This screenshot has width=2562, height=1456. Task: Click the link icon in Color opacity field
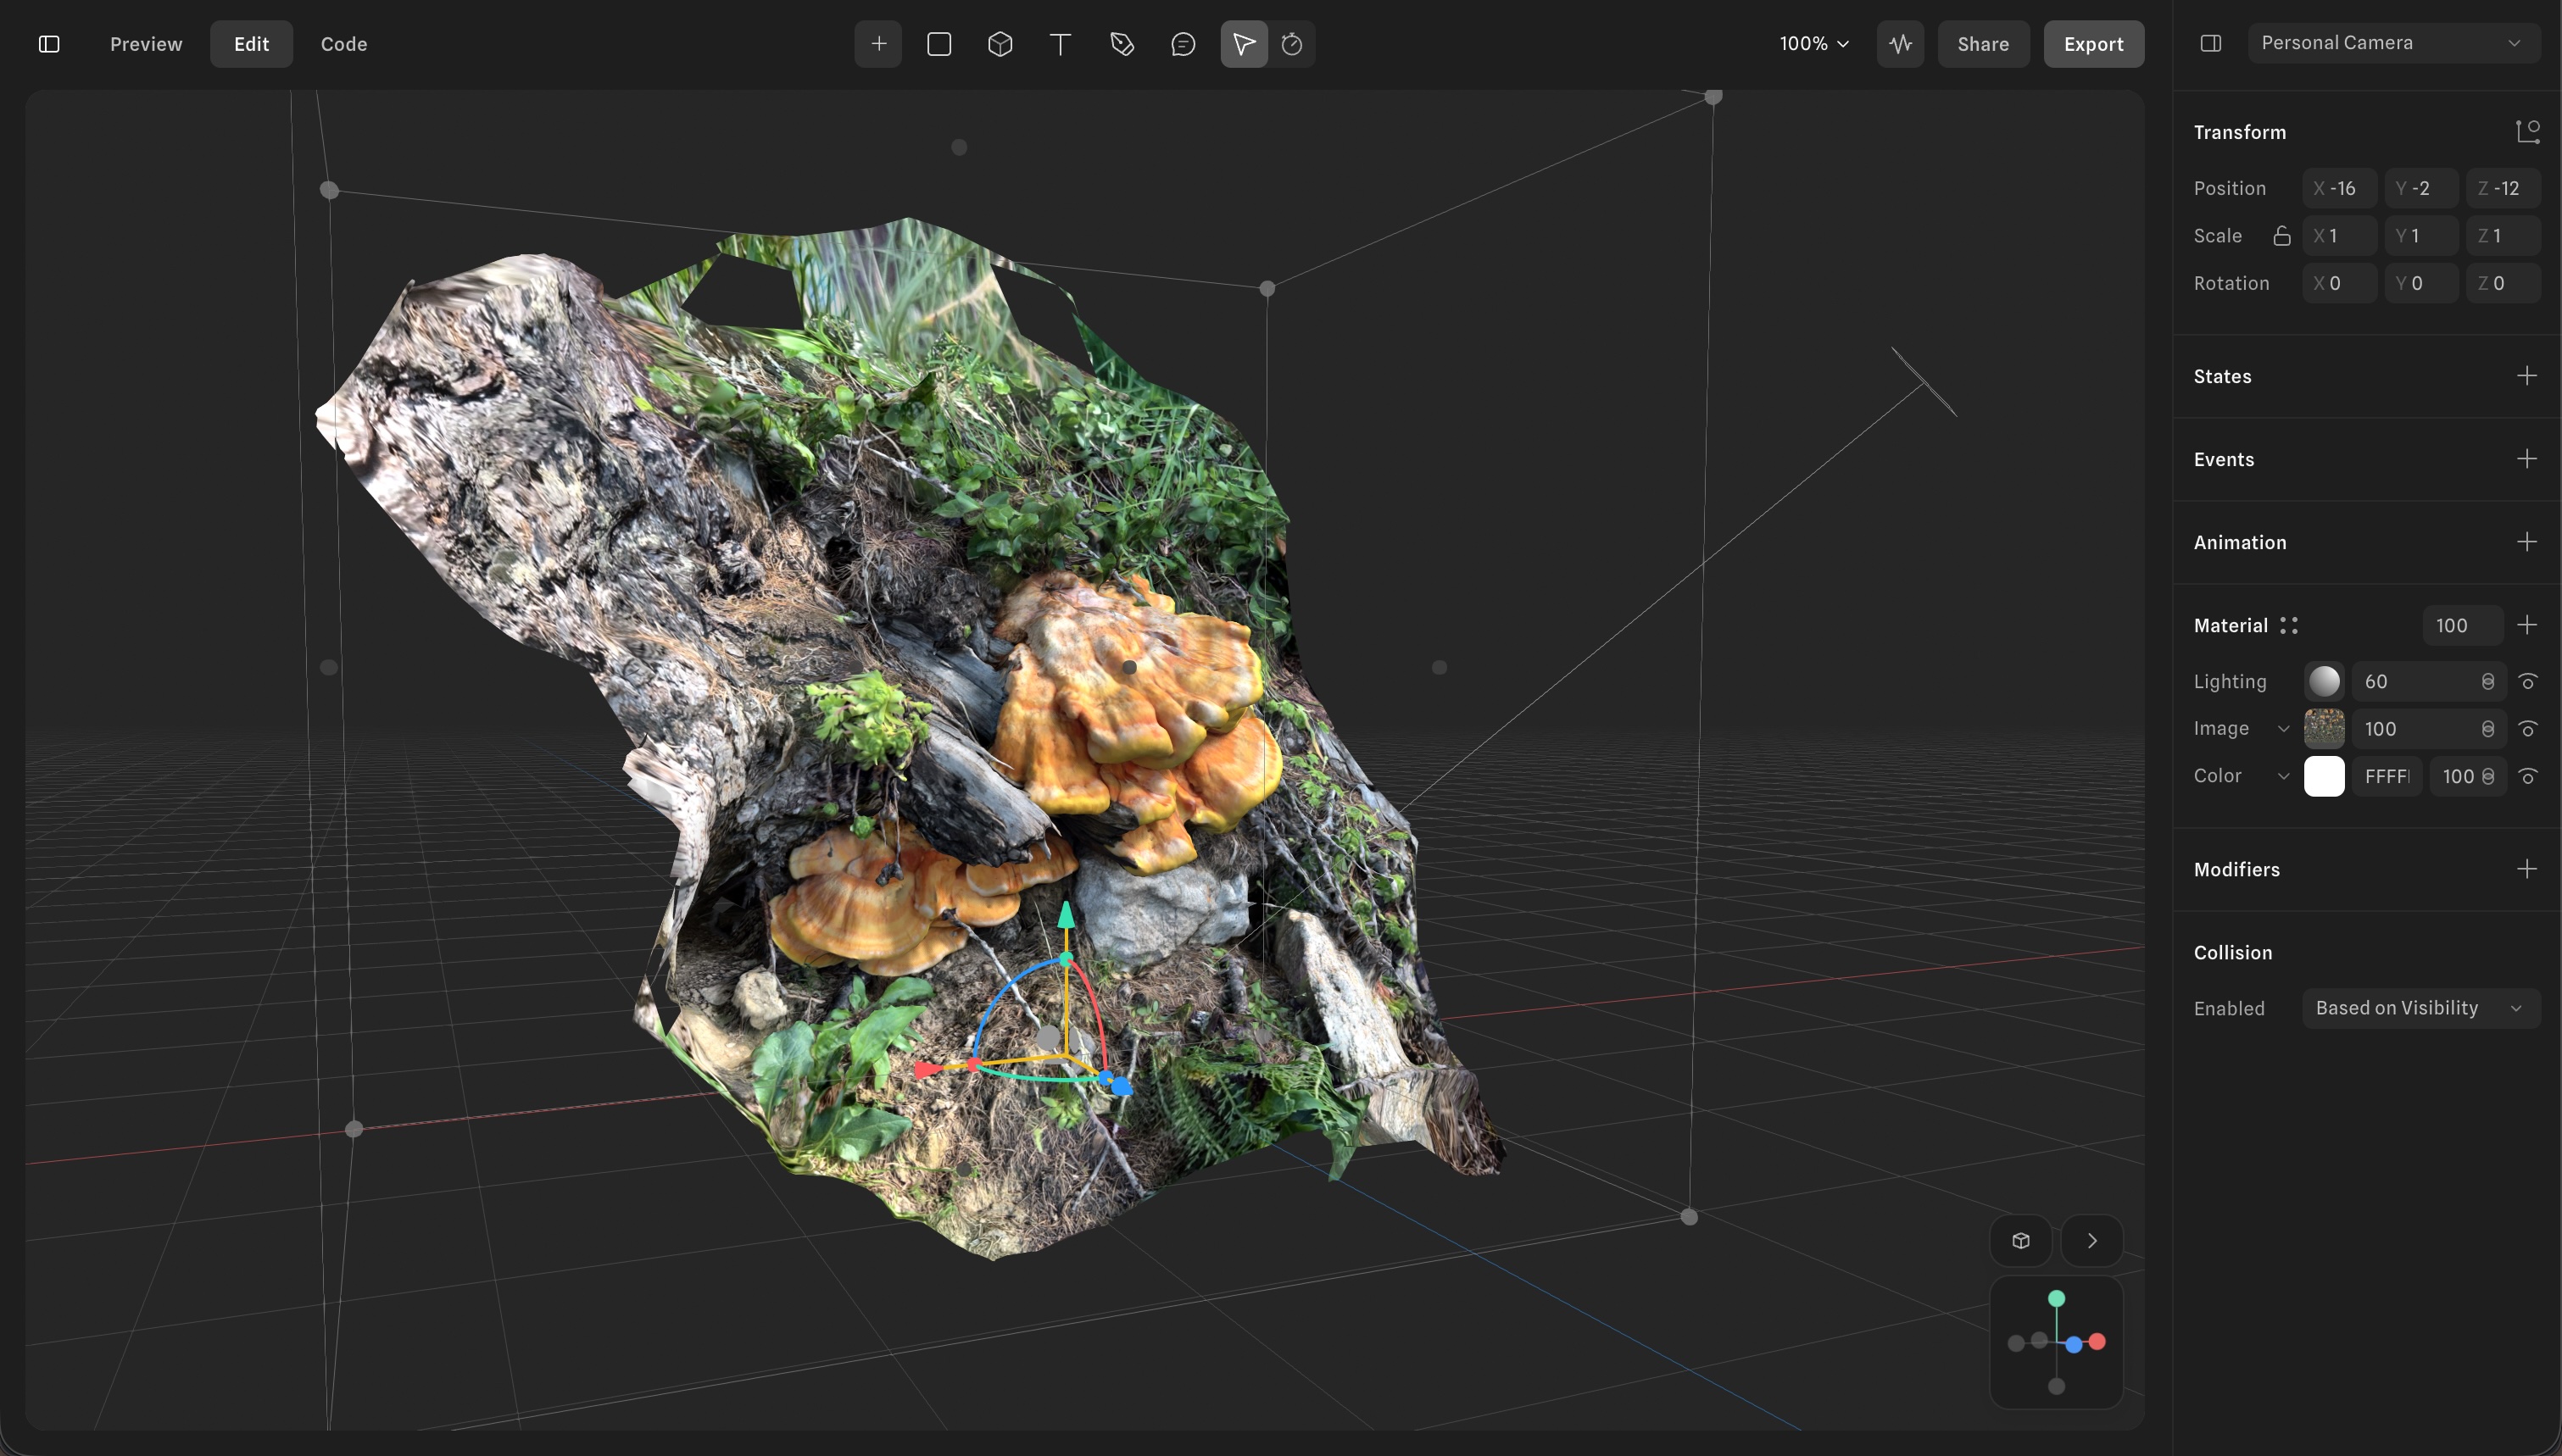2488,776
